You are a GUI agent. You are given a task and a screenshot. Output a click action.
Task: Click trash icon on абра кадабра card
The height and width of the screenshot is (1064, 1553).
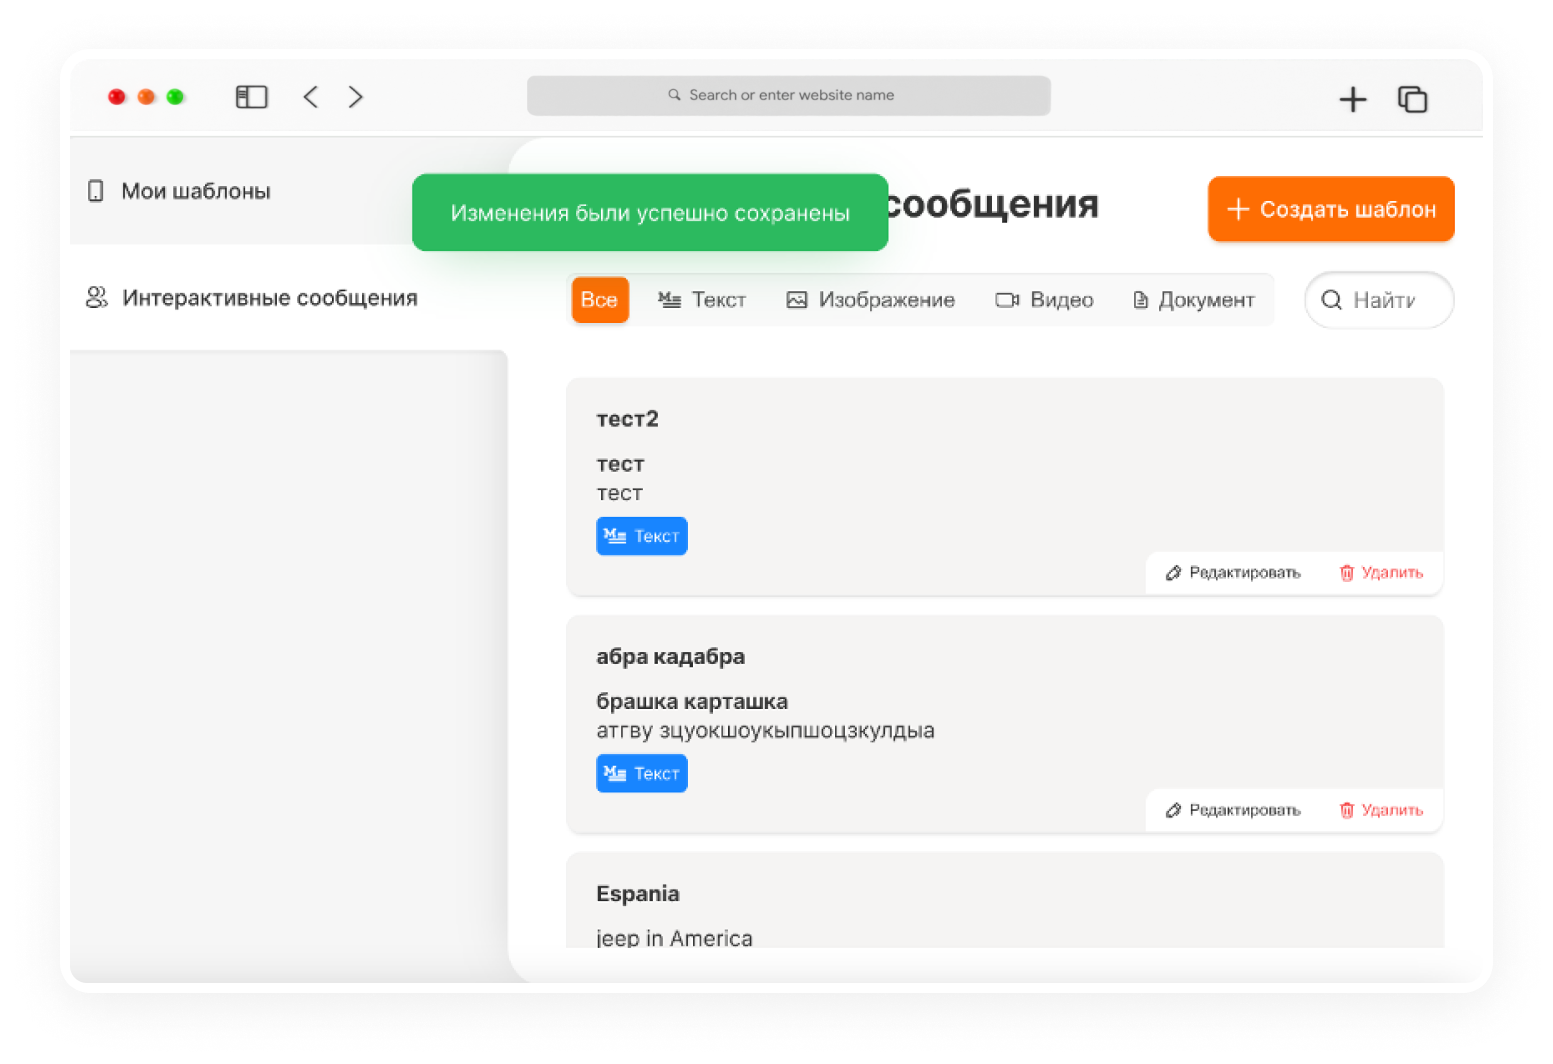click(1347, 810)
